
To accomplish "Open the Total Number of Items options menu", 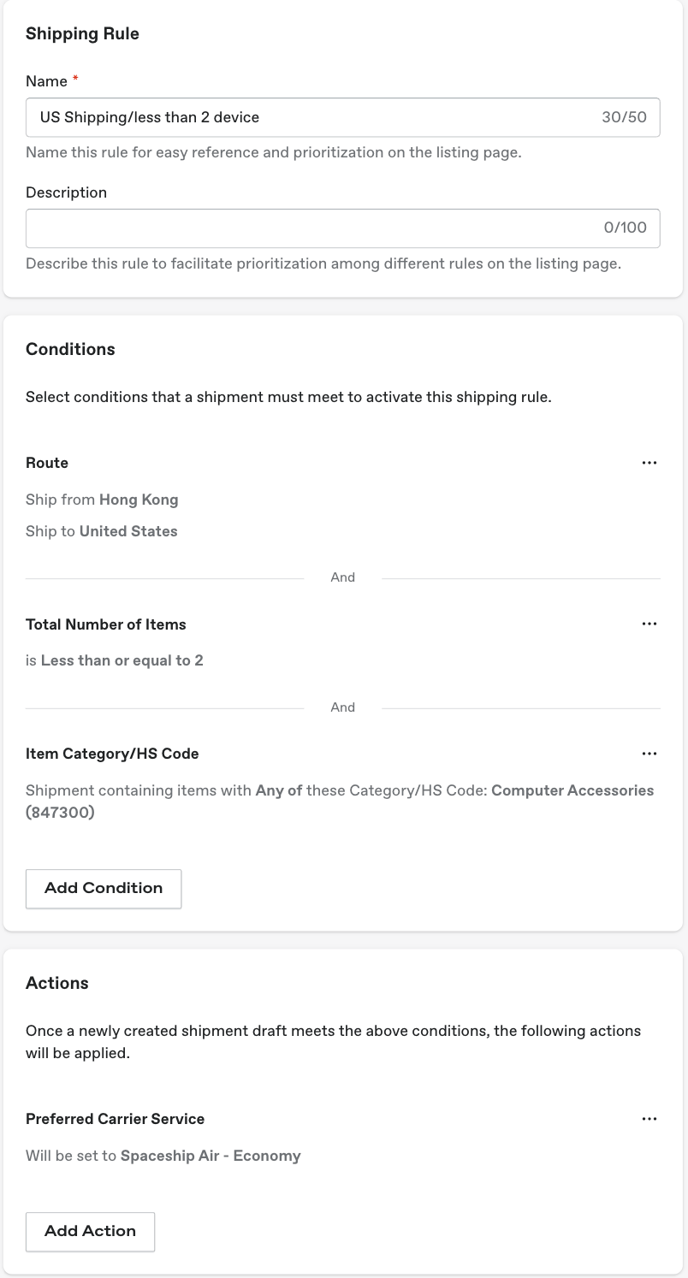I will click(649, 624).
